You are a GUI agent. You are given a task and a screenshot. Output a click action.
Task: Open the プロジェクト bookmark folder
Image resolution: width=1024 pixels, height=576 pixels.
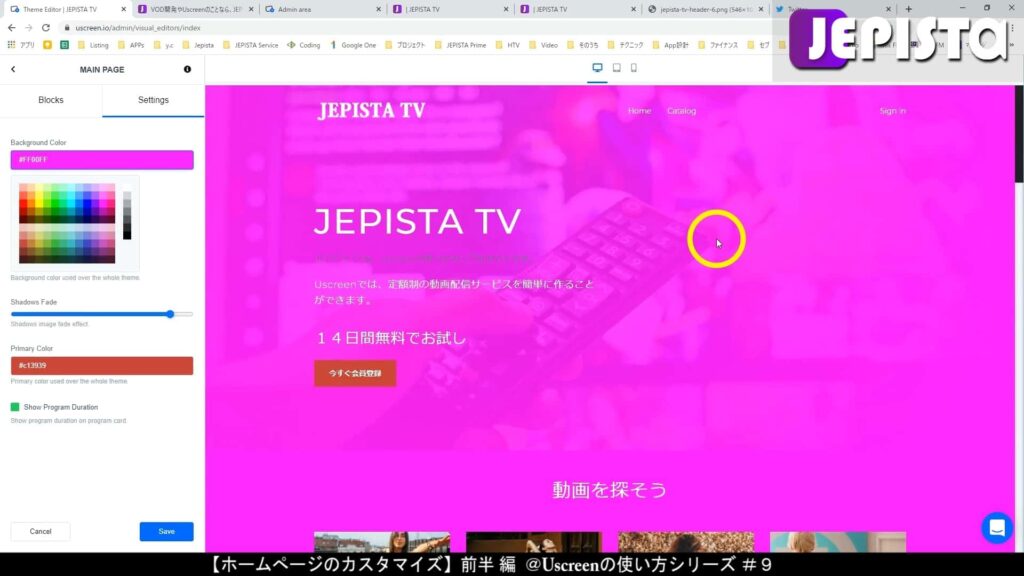(x=405, y=45)
